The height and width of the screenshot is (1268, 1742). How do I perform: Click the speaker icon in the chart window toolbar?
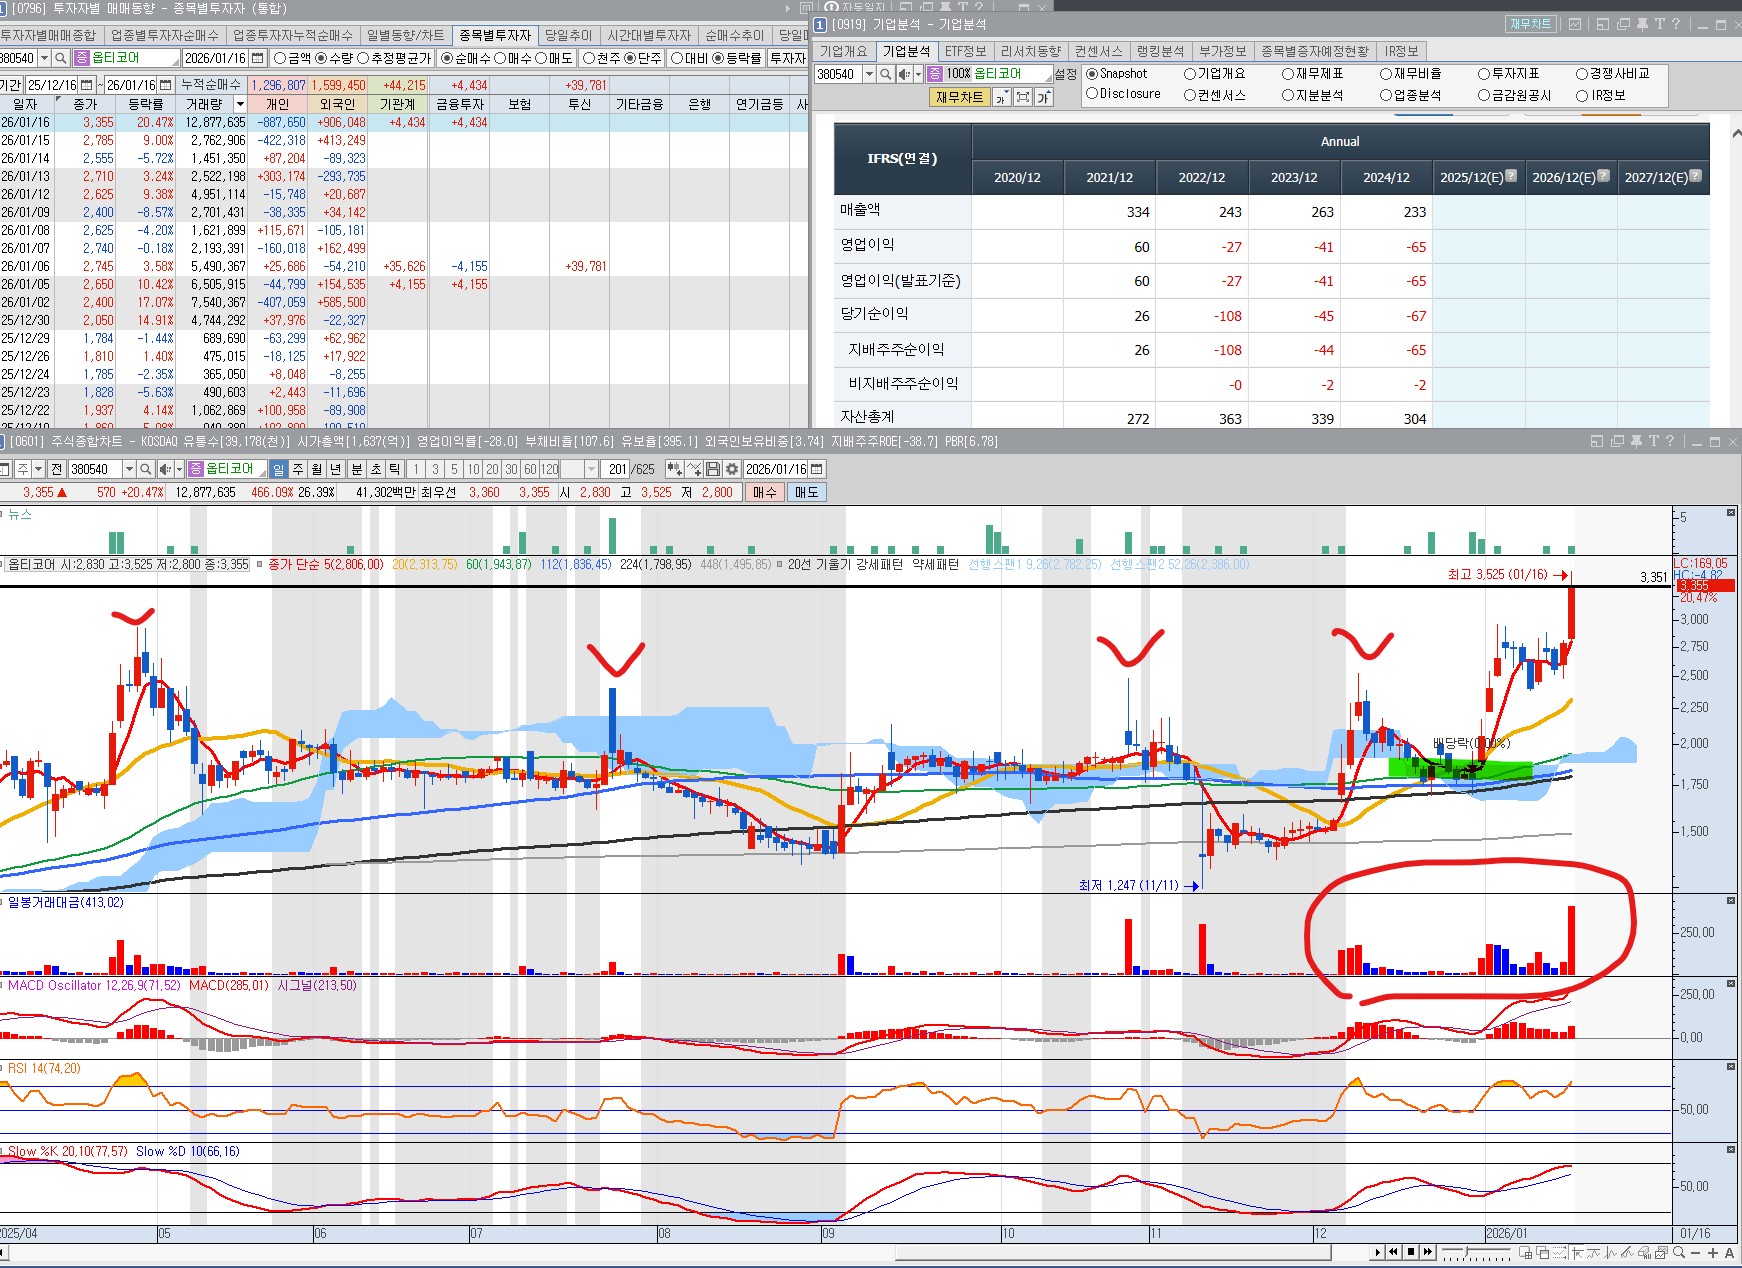(x=165, y=469)
